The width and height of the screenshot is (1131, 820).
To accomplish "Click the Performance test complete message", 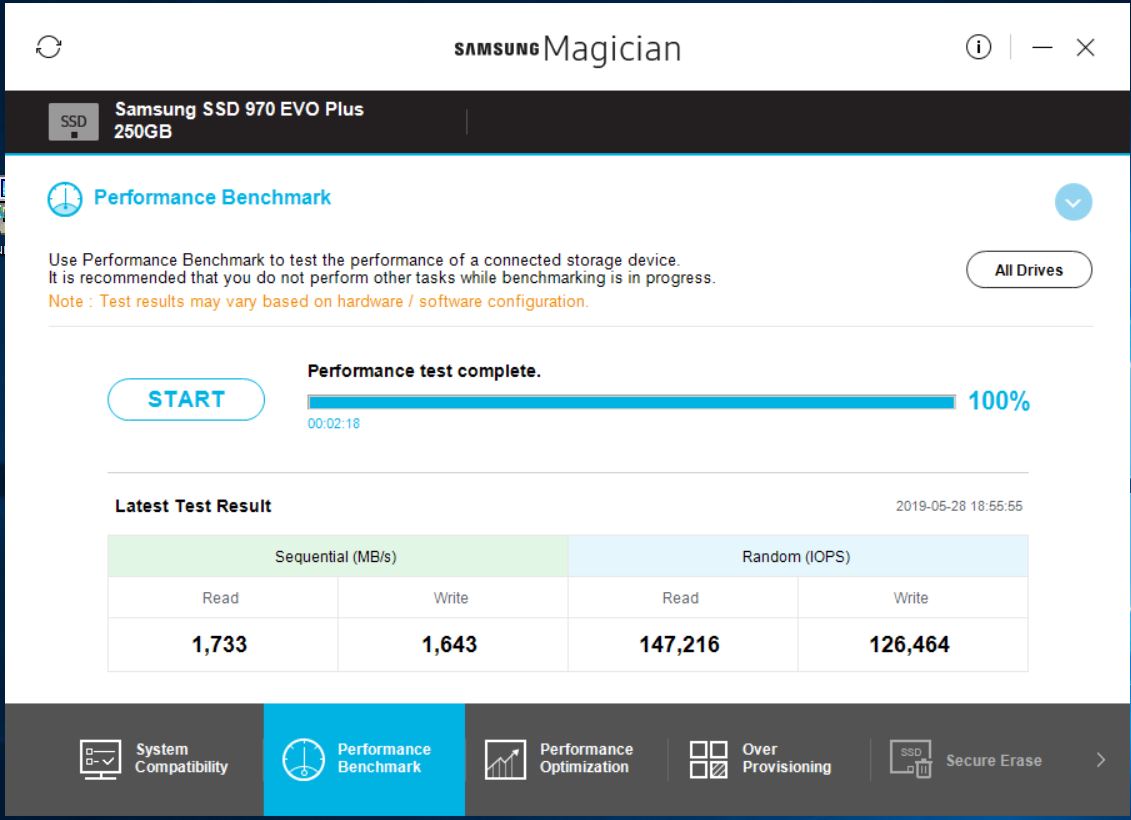I will [424, 371].
